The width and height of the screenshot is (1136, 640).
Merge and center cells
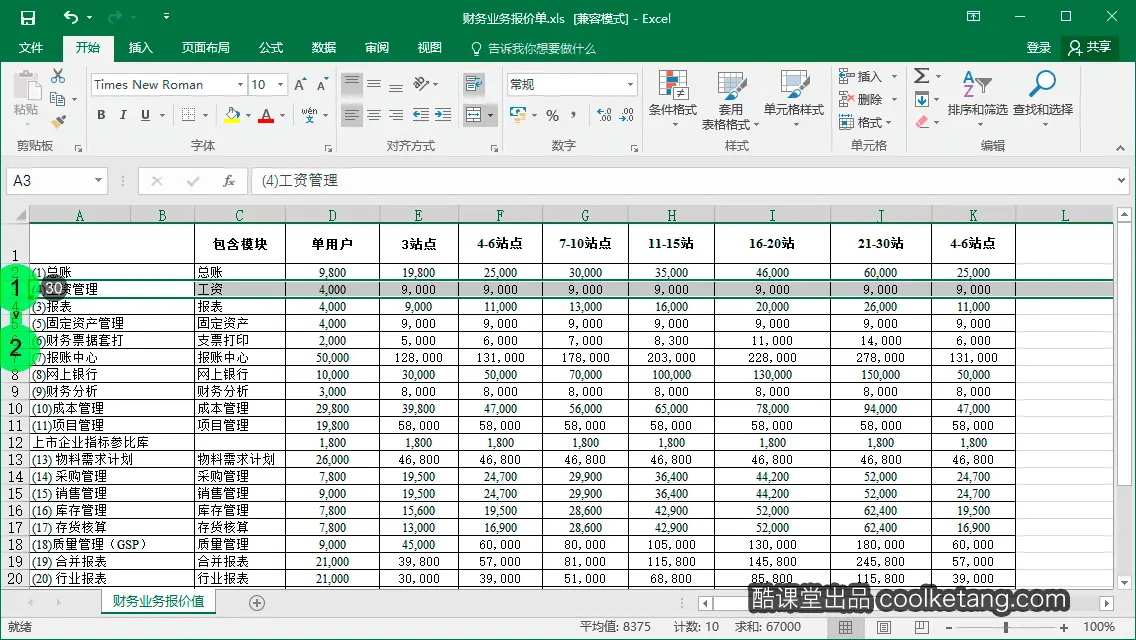[474, 115]
